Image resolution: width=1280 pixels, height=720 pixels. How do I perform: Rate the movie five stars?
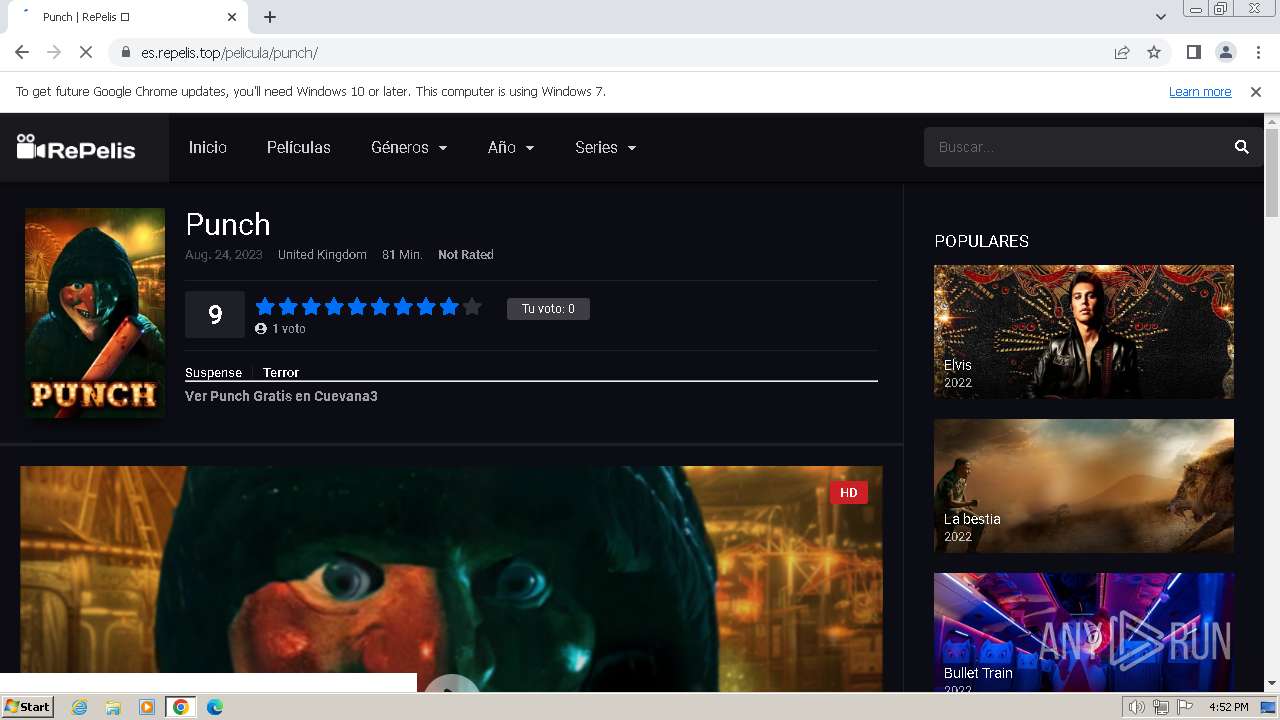357,307
